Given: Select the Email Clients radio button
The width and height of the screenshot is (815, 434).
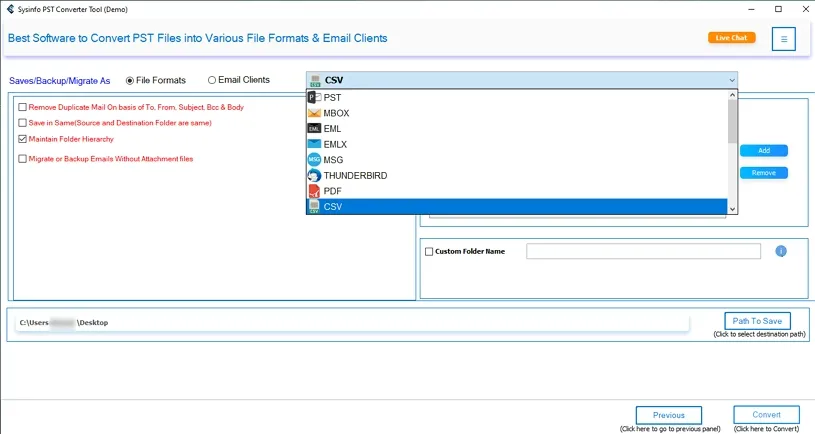Looking at the screenshot, I should point(212,80).
